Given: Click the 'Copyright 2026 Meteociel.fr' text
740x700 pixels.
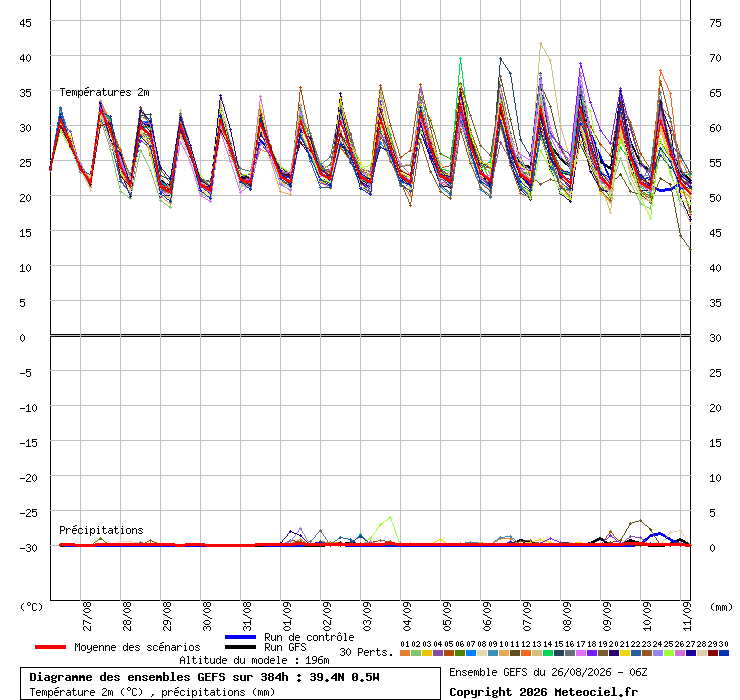Looking at the screenshot, I should [x=543, y=692].
